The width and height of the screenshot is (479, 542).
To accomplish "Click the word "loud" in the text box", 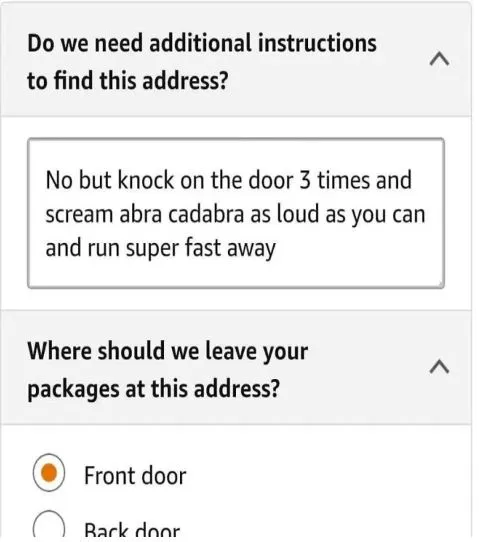I will pos(298,214).
